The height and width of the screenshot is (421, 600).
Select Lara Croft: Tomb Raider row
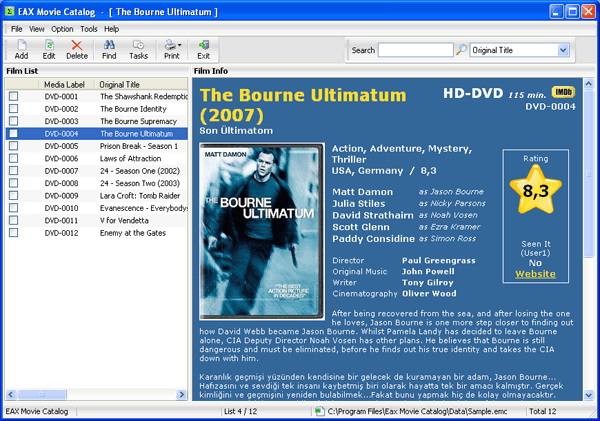coord(96,196)
